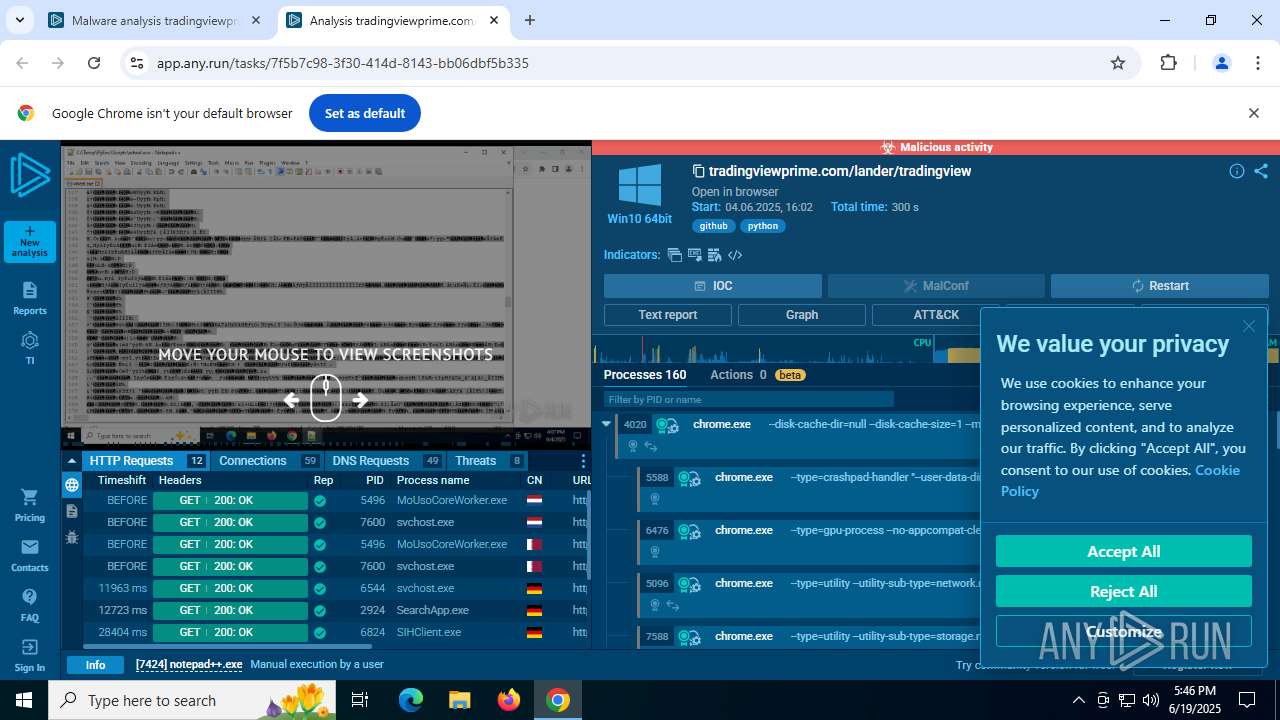The height and width of the screenshot is (720, 1280).
Task: Click network activity arrows icon under PID 4020
Action: click(x=650, y=446)
